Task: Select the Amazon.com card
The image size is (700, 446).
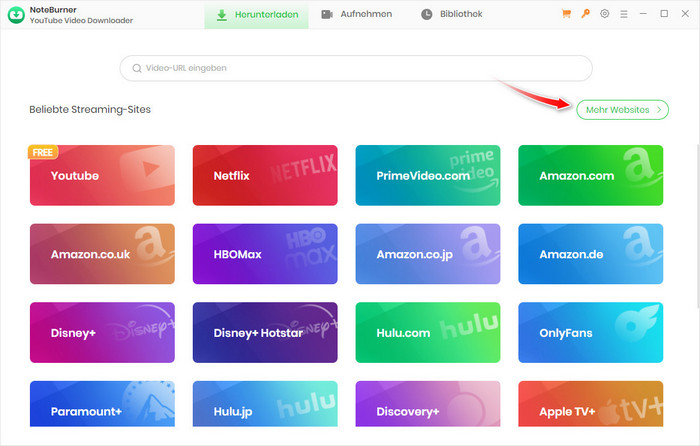Action: click(x=591, y=175)
